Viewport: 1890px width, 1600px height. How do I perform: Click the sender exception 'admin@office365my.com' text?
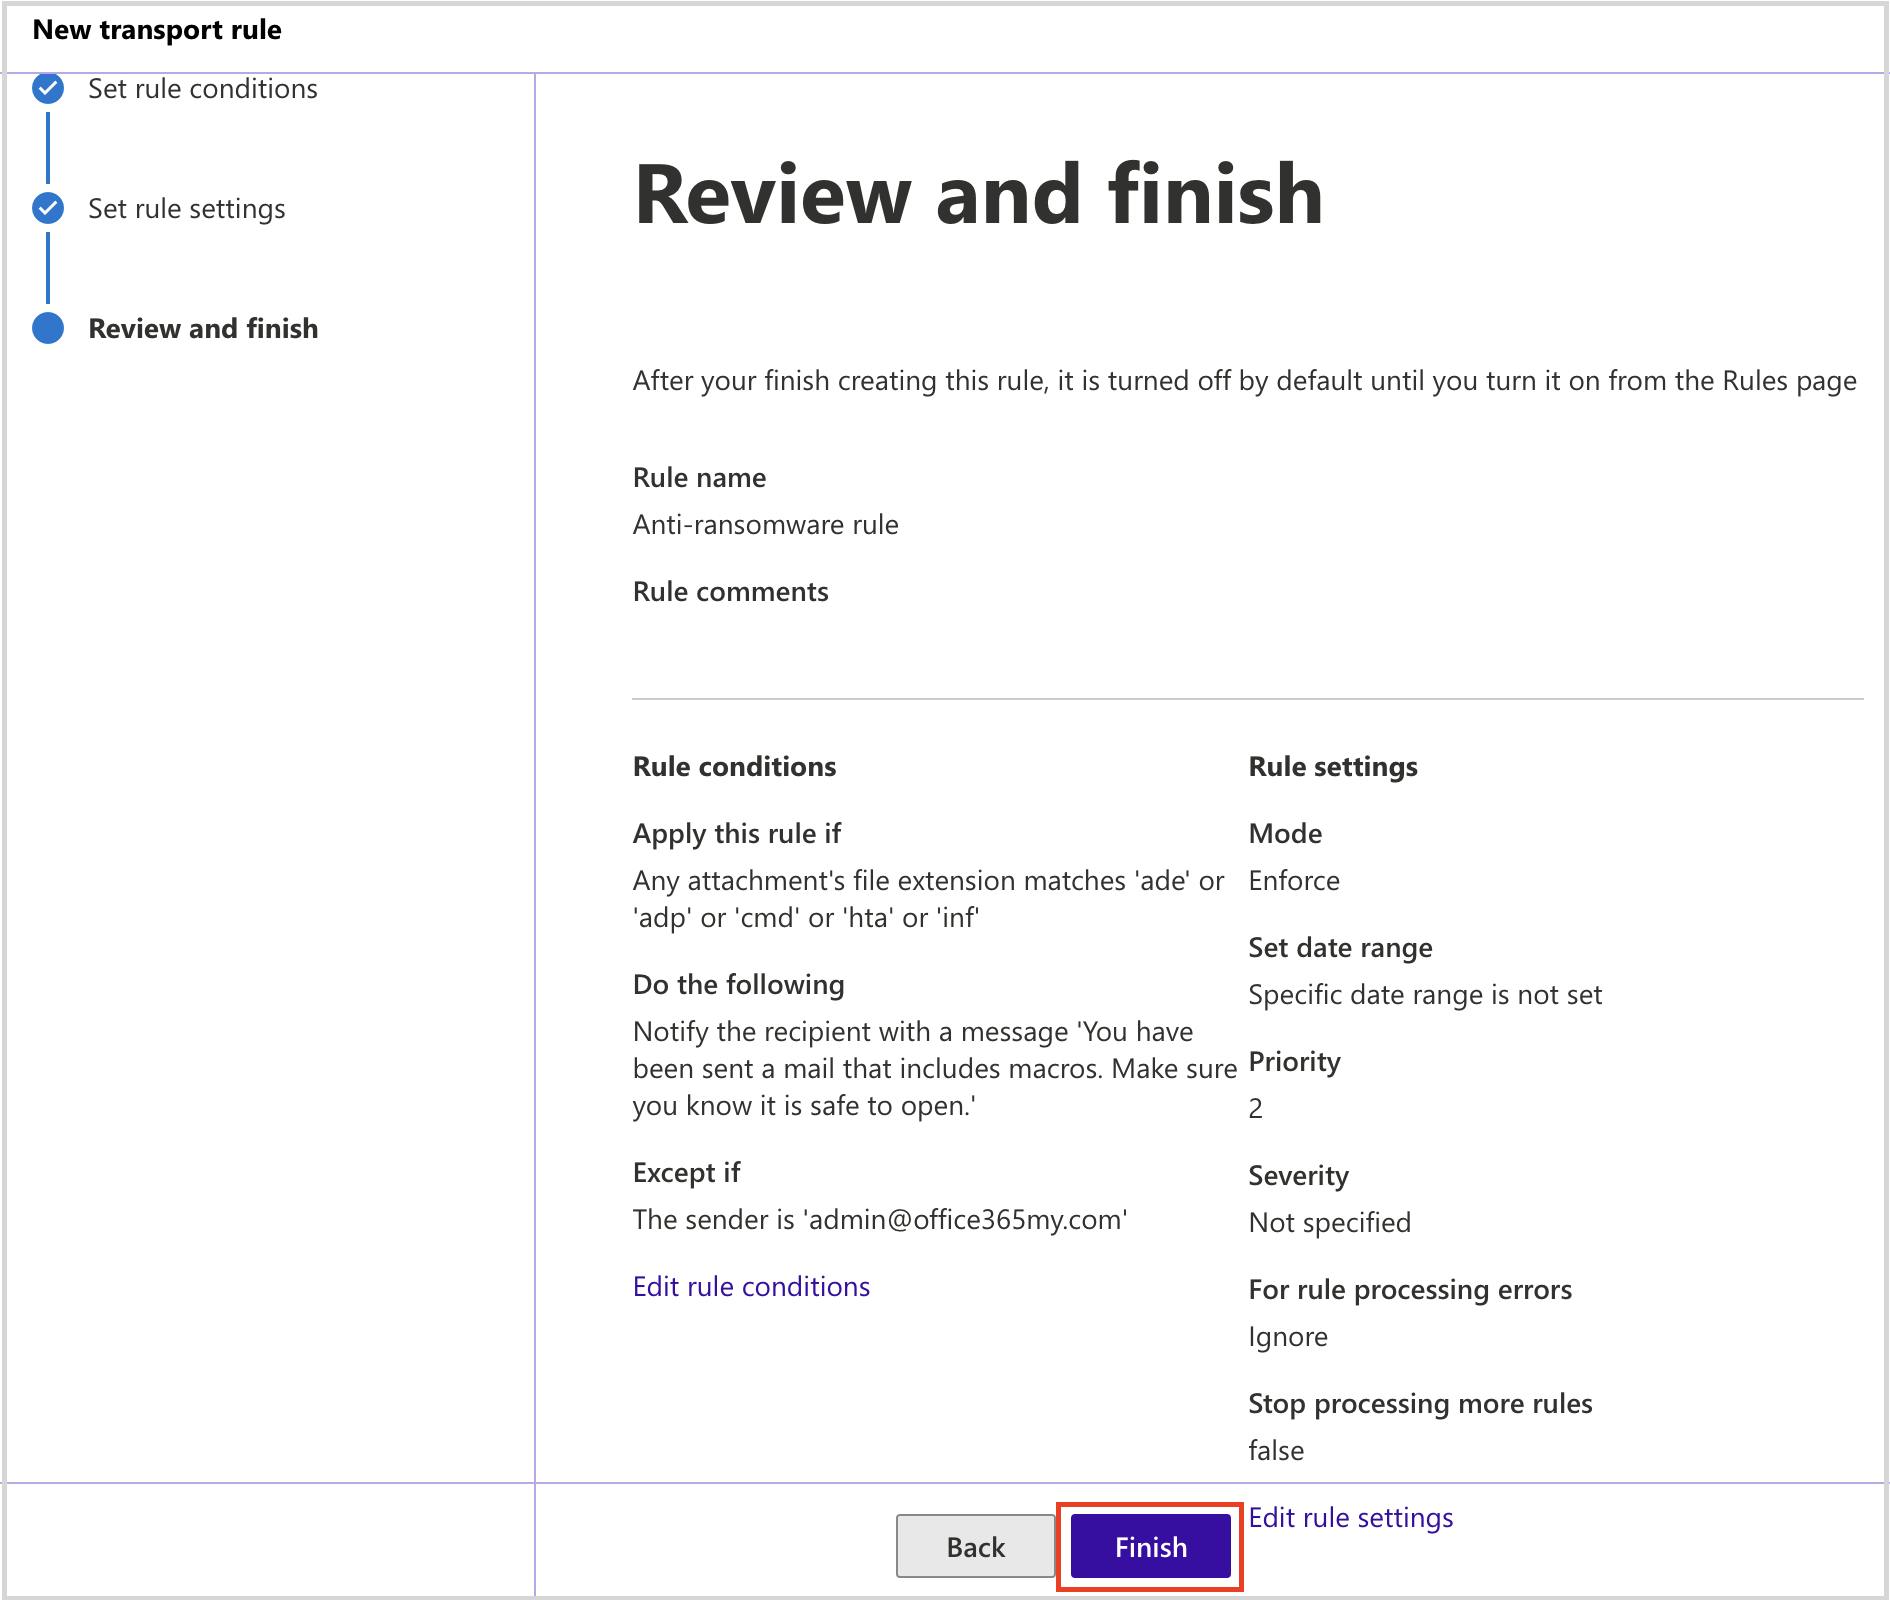click(880, 1220)
